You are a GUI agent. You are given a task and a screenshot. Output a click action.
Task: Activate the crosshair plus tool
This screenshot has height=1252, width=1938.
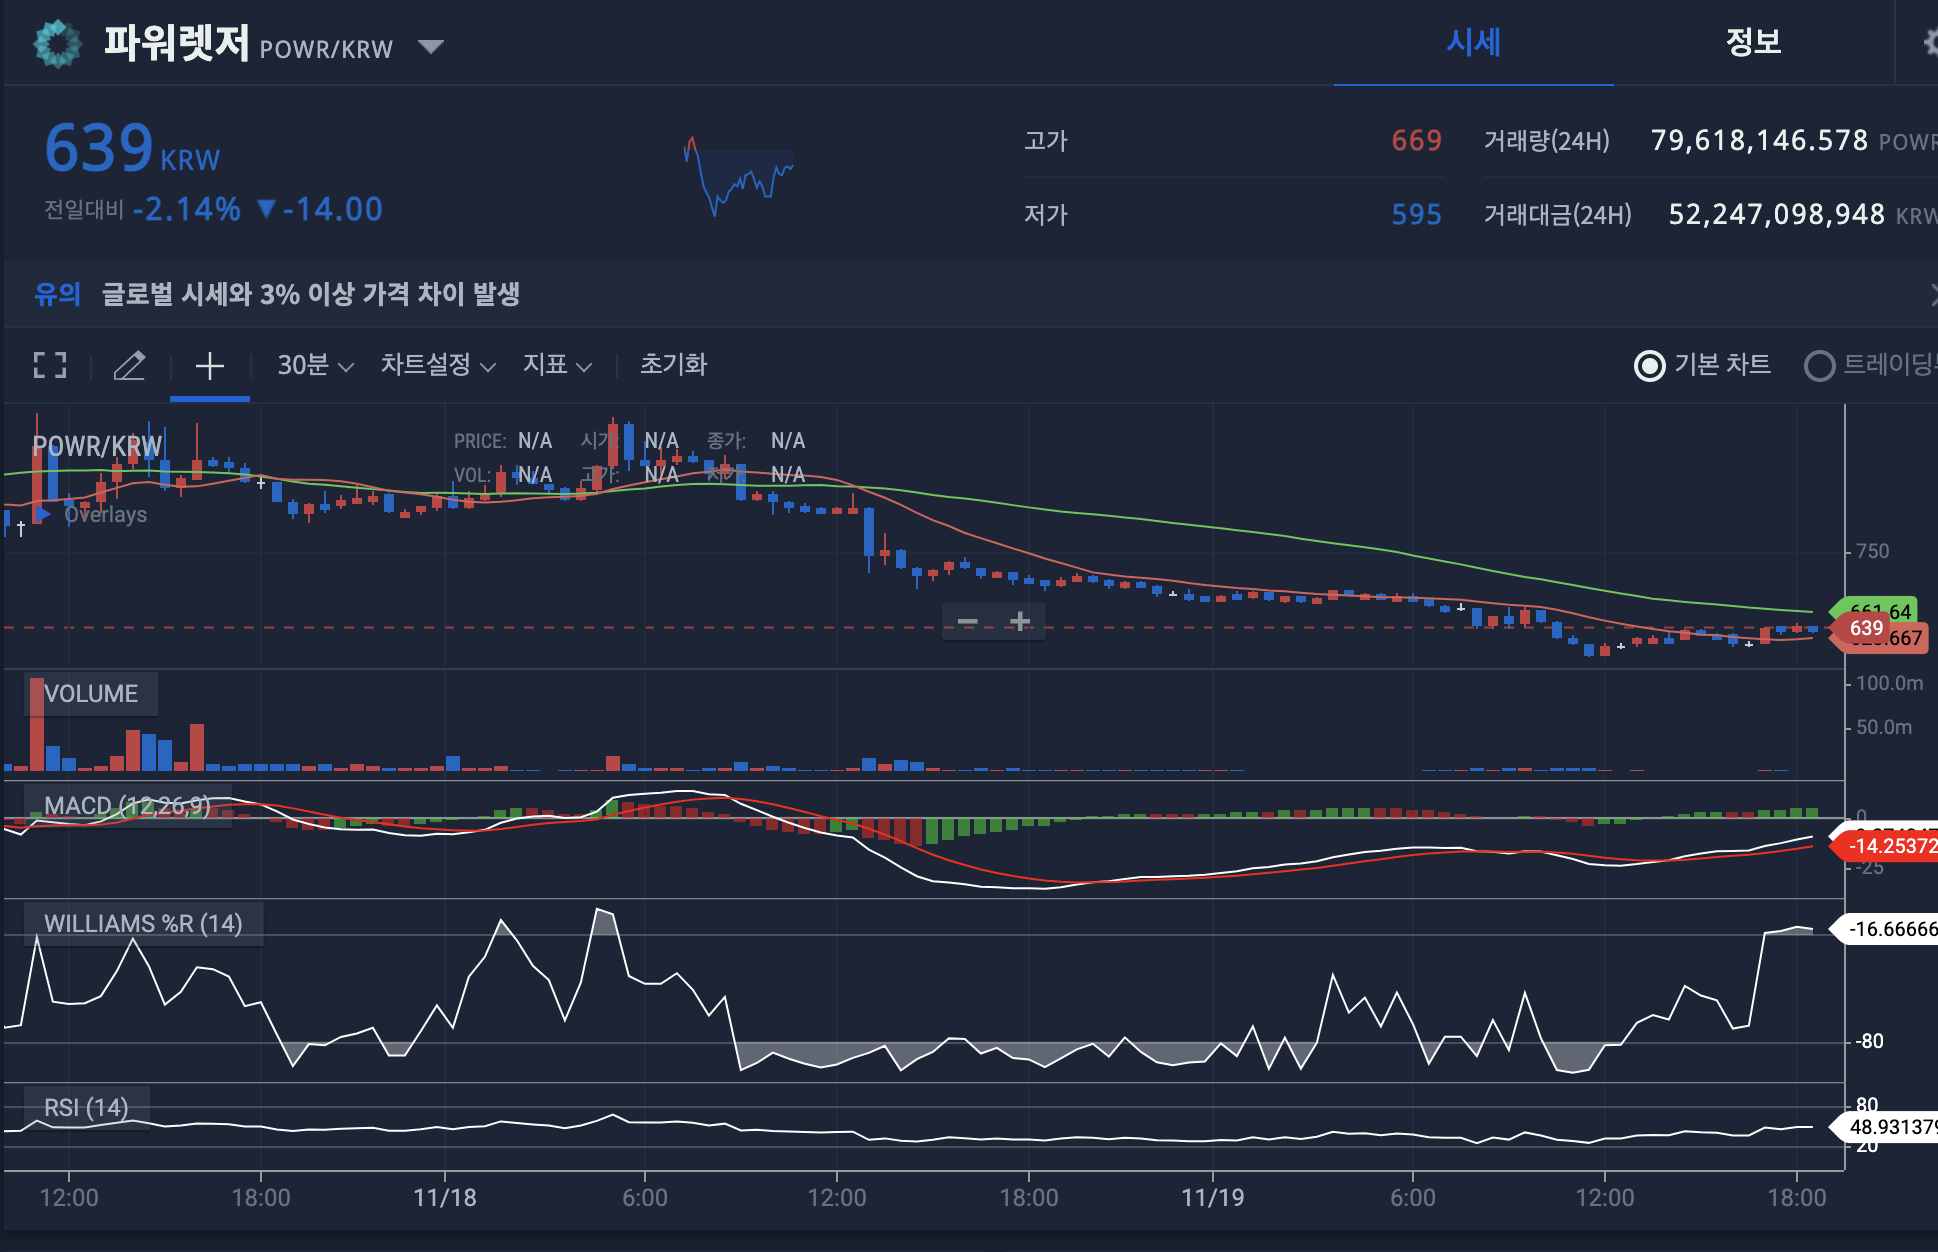(209, 366)
